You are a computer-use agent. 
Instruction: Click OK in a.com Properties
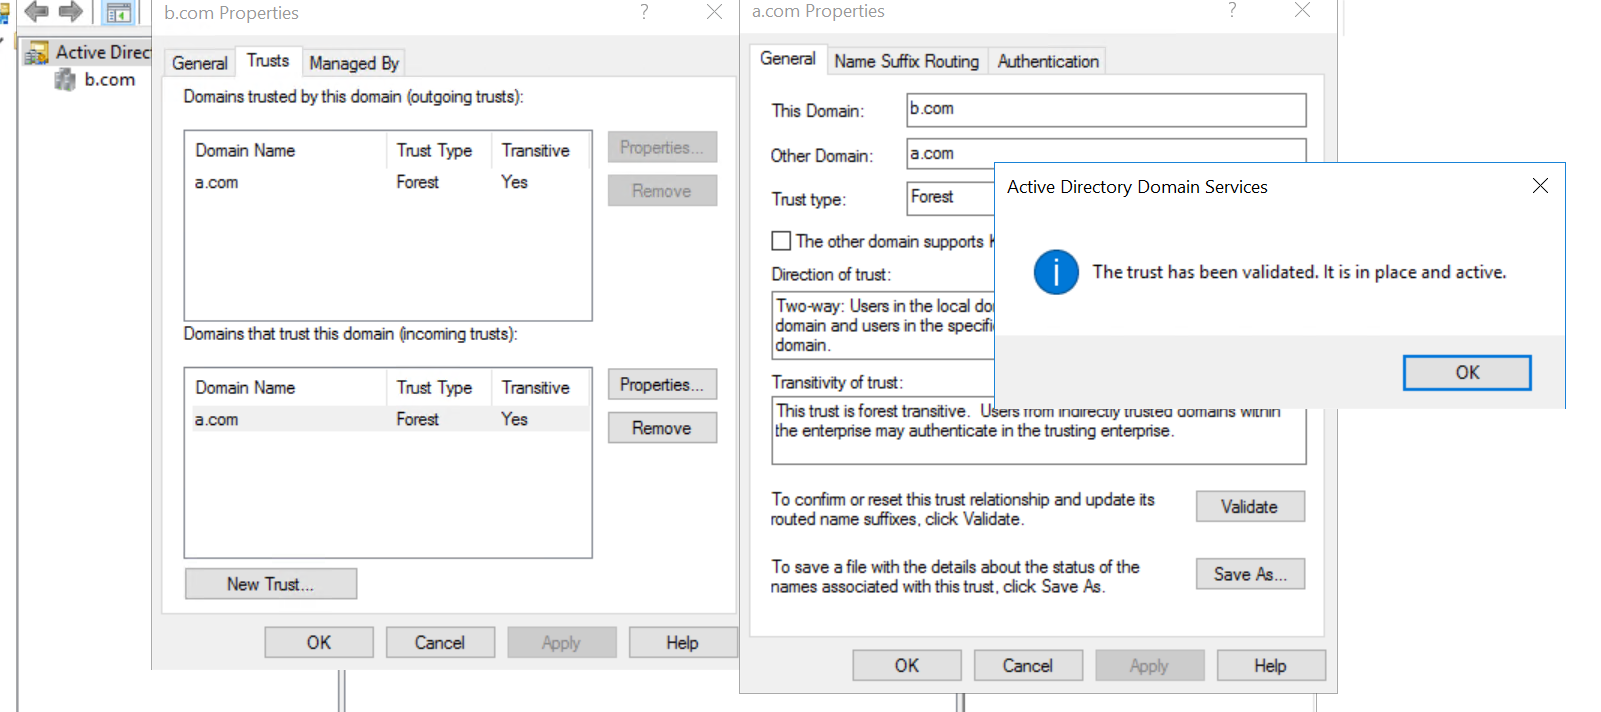[907, 666]
